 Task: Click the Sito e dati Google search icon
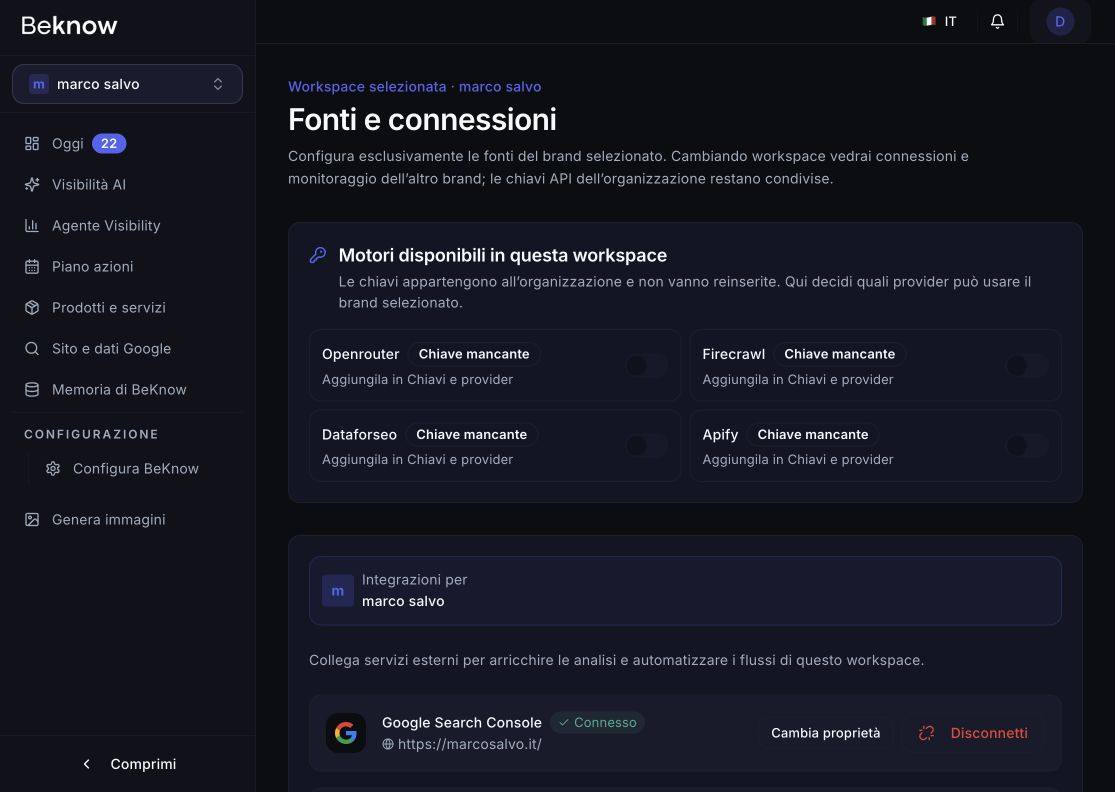point(32,349)
